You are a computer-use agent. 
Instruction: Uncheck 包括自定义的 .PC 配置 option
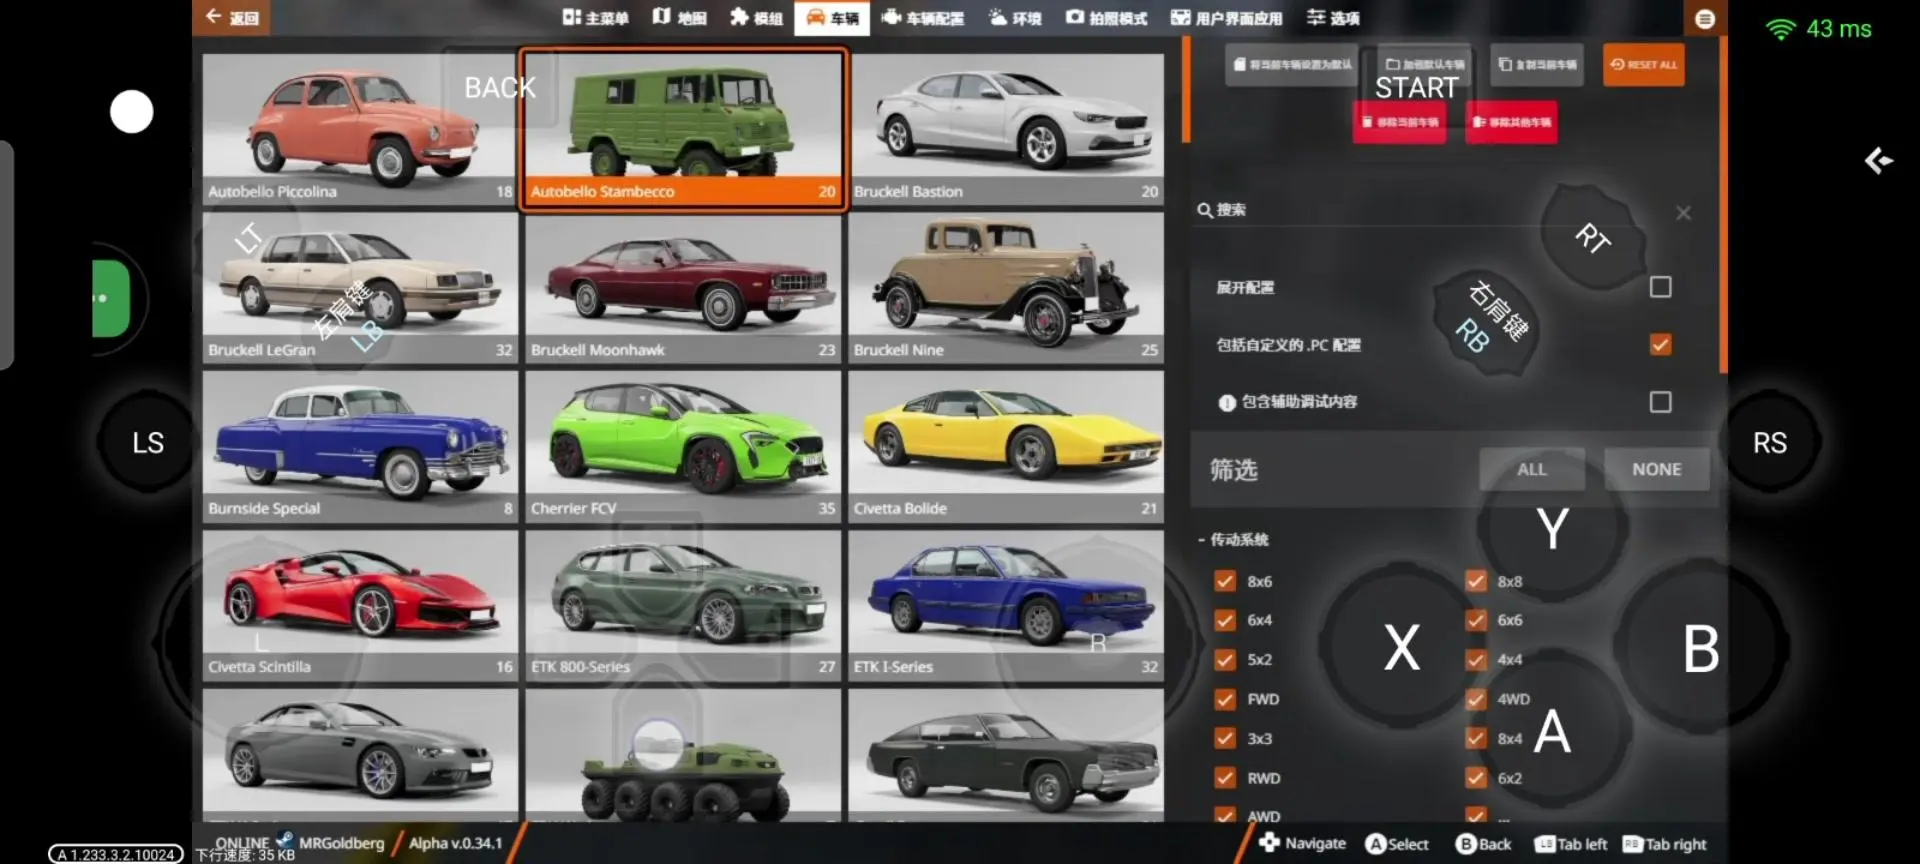tap(1660, 344)
